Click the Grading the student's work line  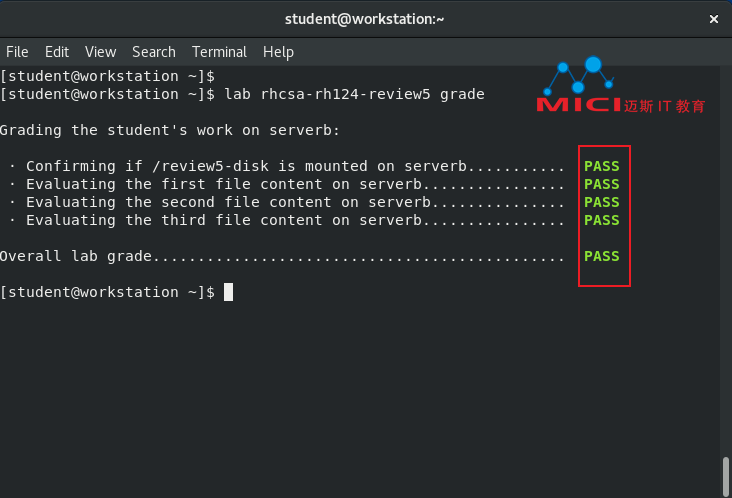[x=170, y=130]
